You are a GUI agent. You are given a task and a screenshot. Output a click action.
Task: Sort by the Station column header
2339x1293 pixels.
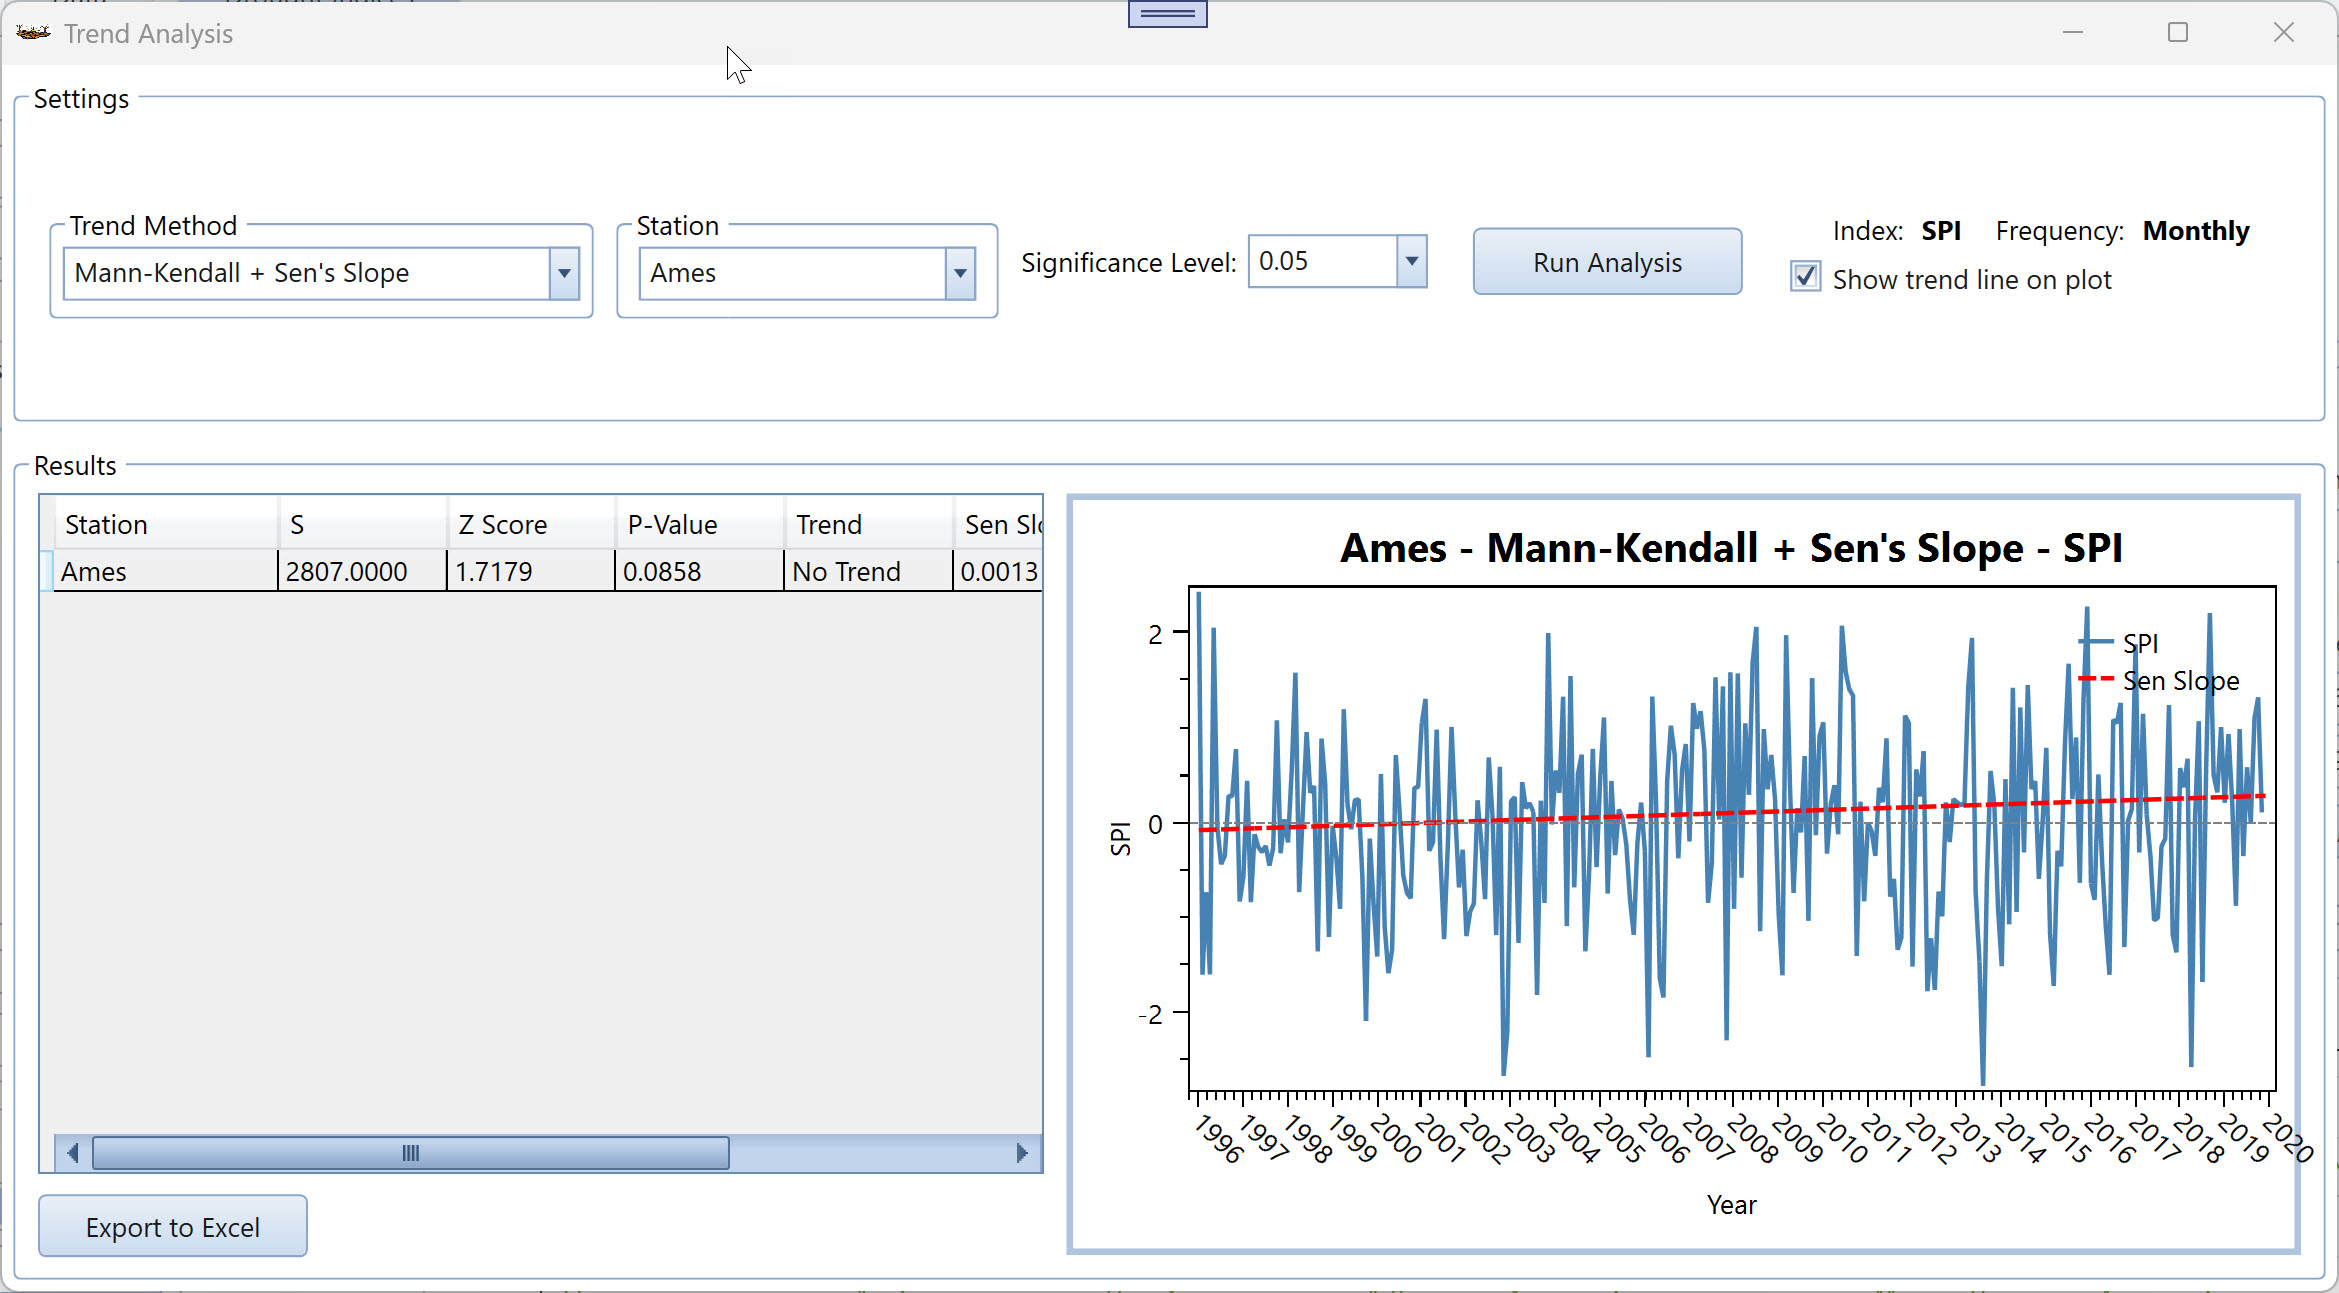(x=165, y=524)
